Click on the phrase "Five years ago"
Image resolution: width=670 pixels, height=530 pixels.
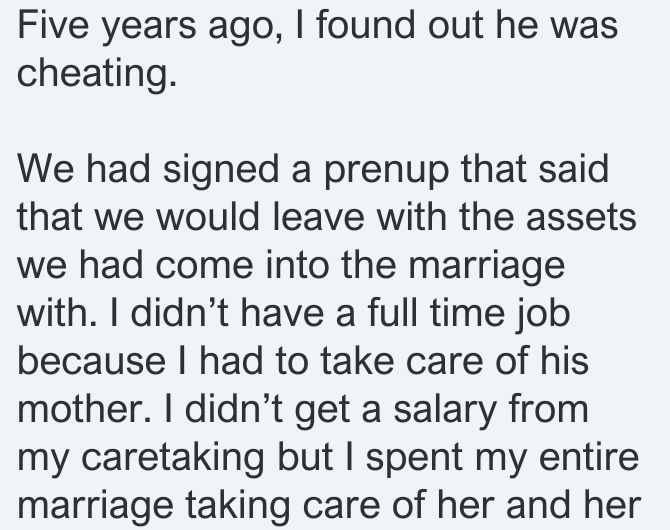point(145,26)
